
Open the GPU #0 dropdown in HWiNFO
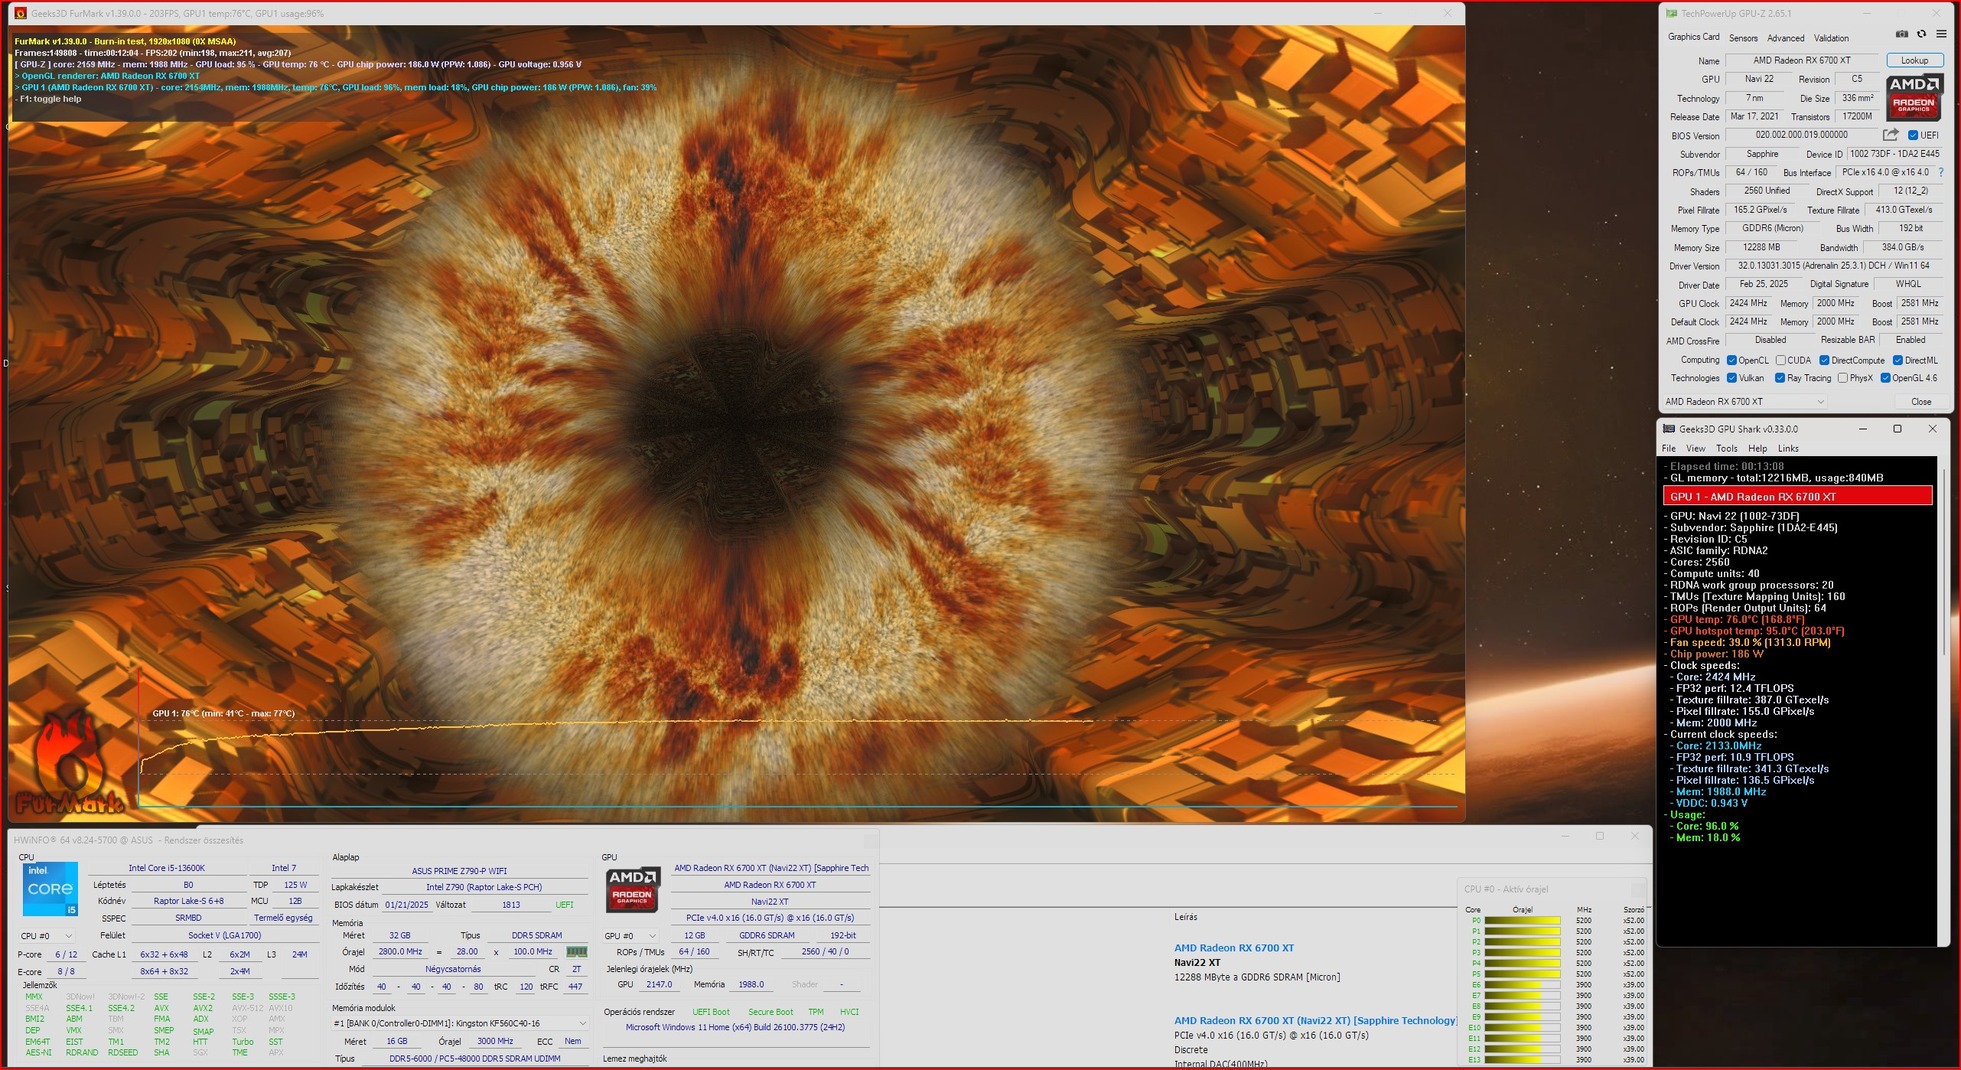632,936
